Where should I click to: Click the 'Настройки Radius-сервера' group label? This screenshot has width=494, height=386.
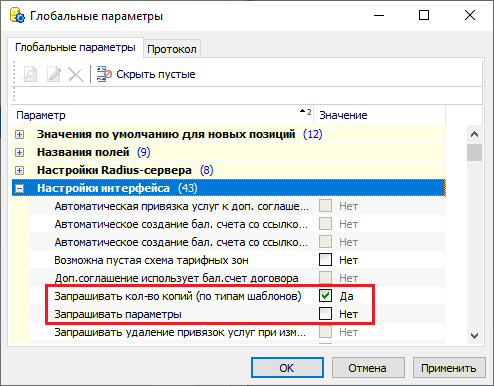click(x=114, y=170)
